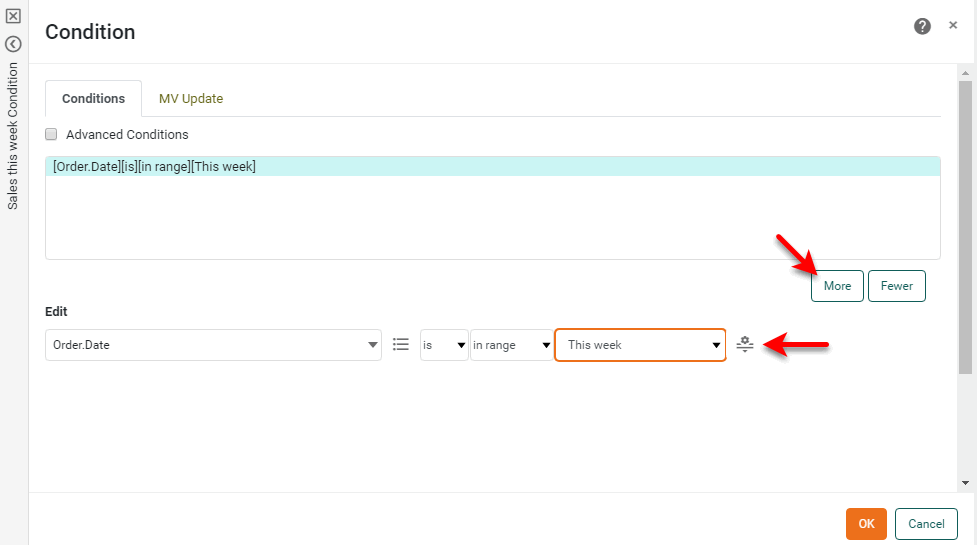The image size is (977, 545).
Task: Select the Conditions tab
Action: tap(93, 99)
